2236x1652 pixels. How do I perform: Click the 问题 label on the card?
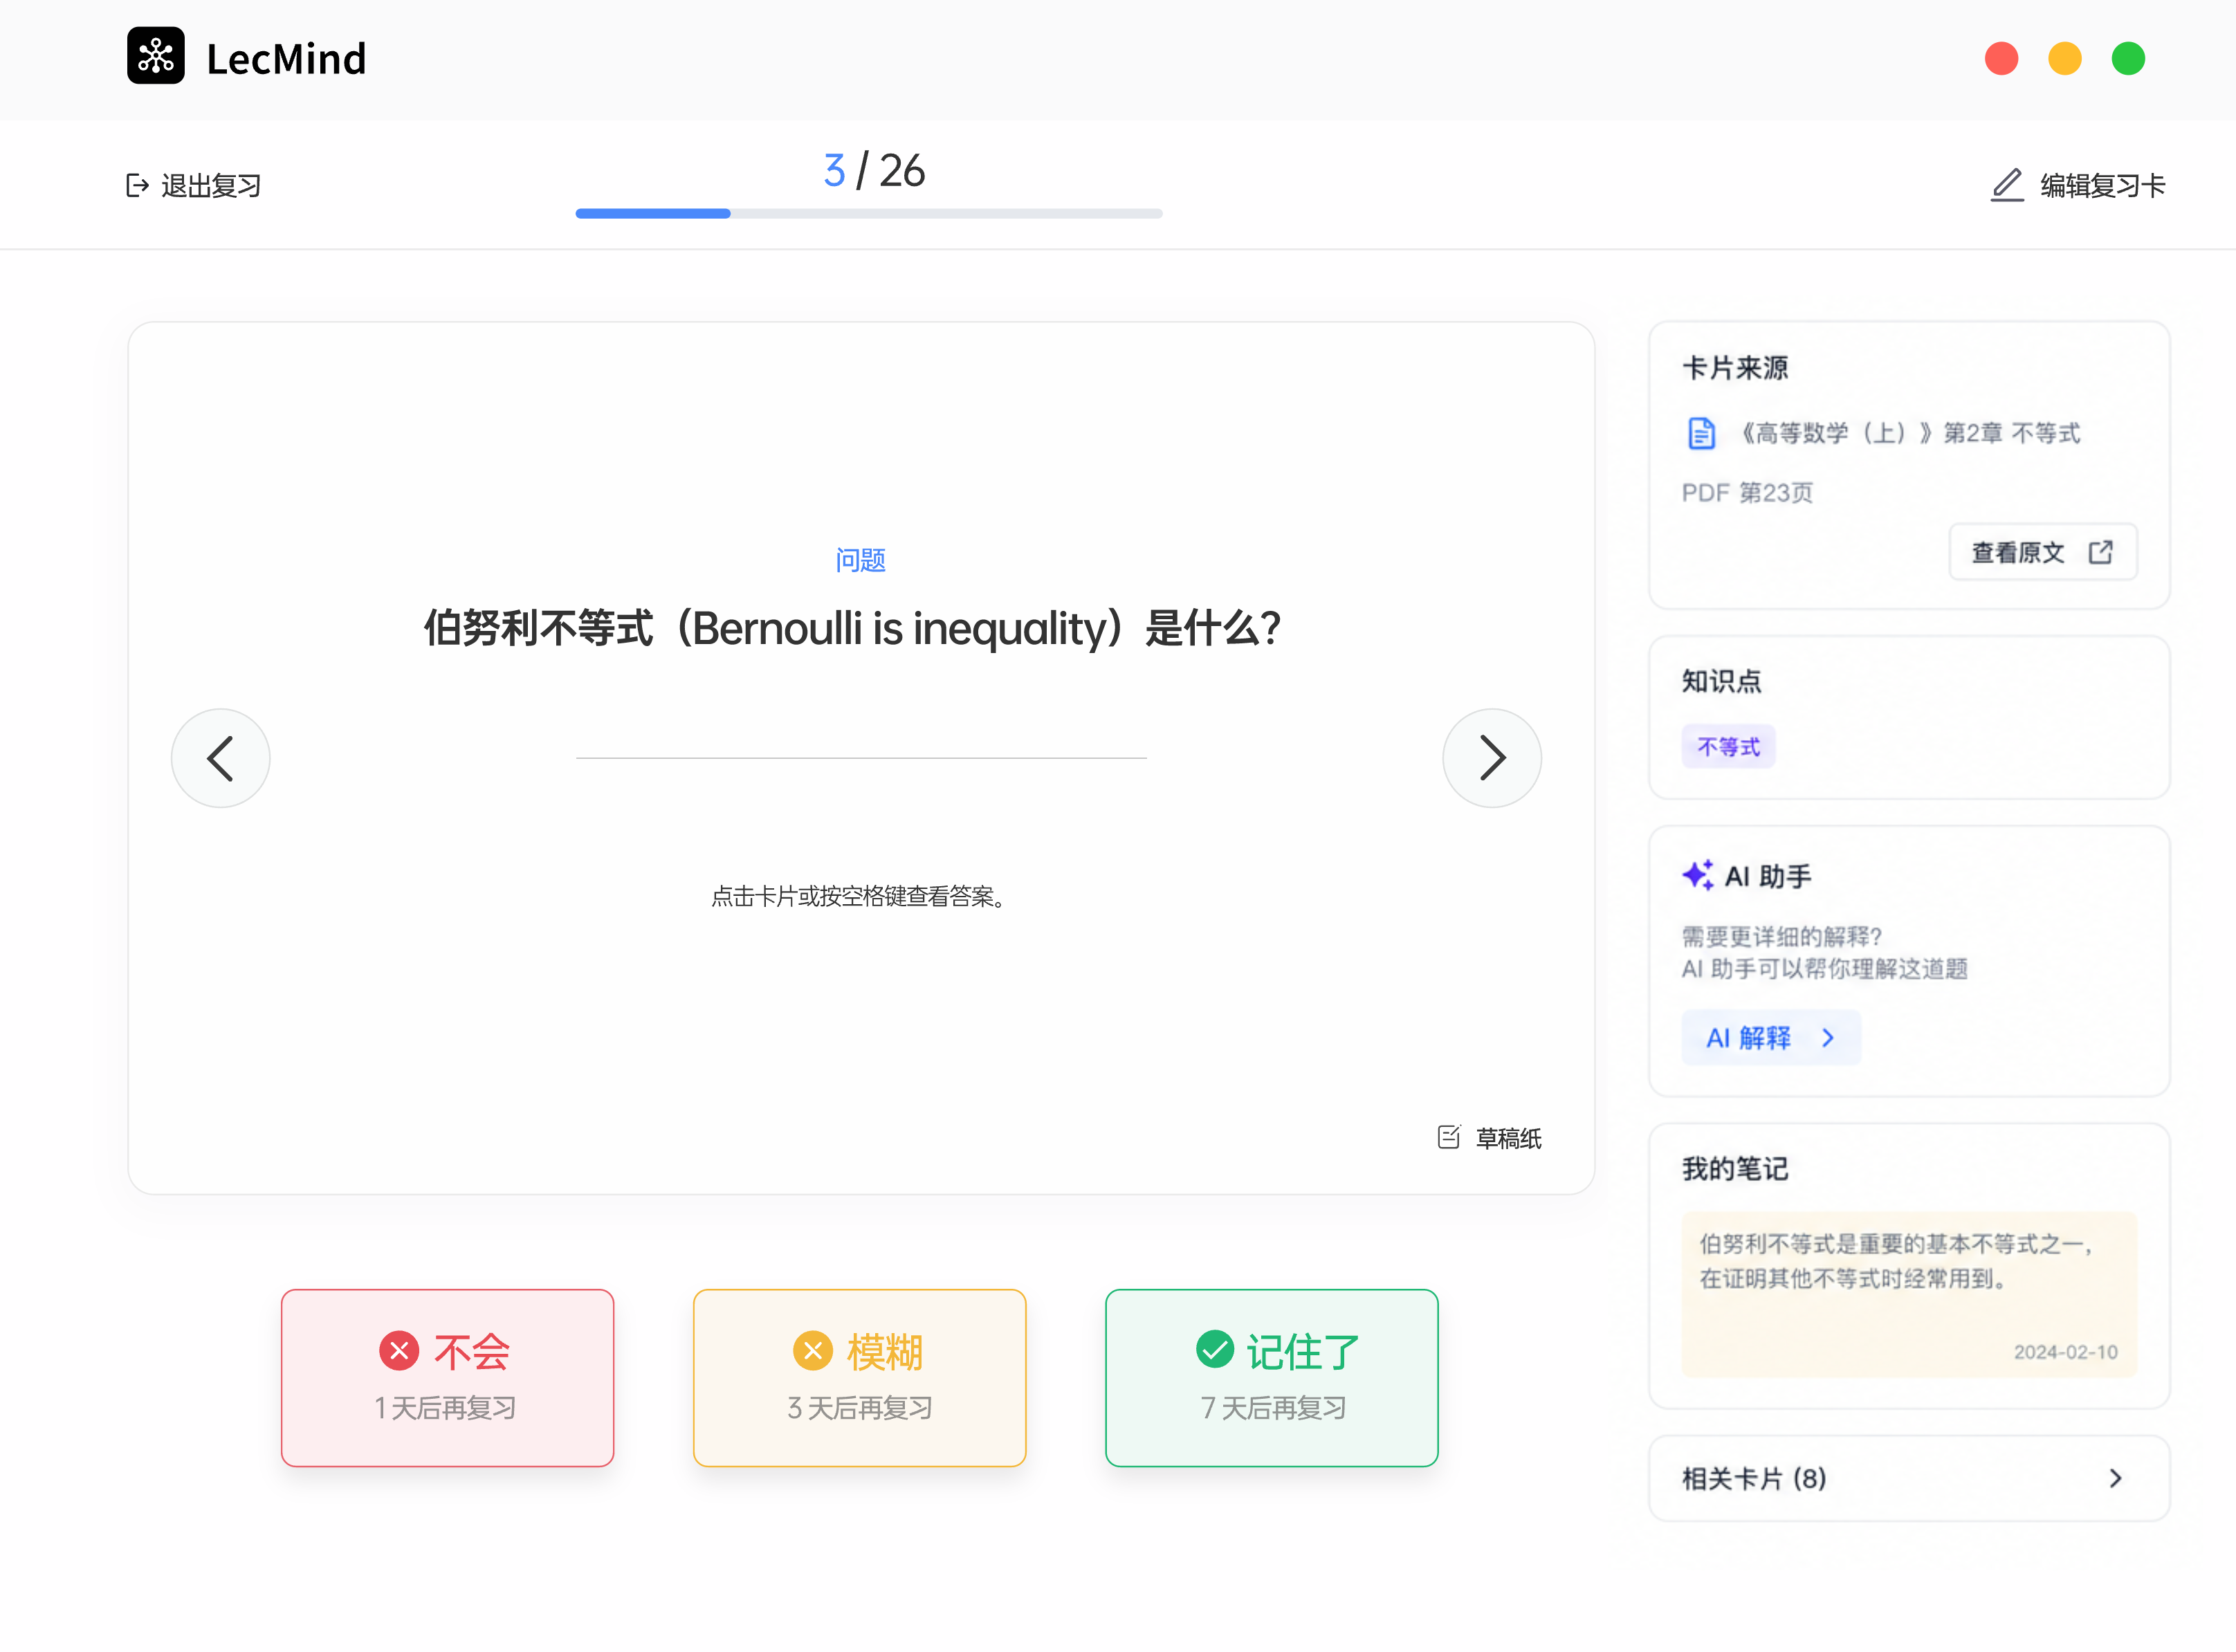[861, 560]
